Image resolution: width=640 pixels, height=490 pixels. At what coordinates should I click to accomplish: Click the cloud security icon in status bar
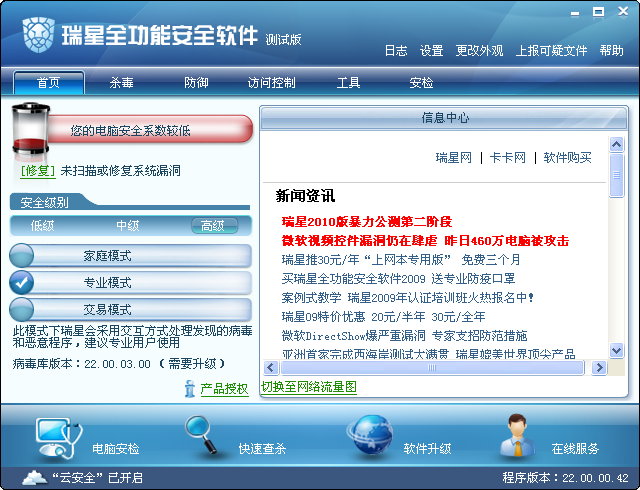point(35,477)
